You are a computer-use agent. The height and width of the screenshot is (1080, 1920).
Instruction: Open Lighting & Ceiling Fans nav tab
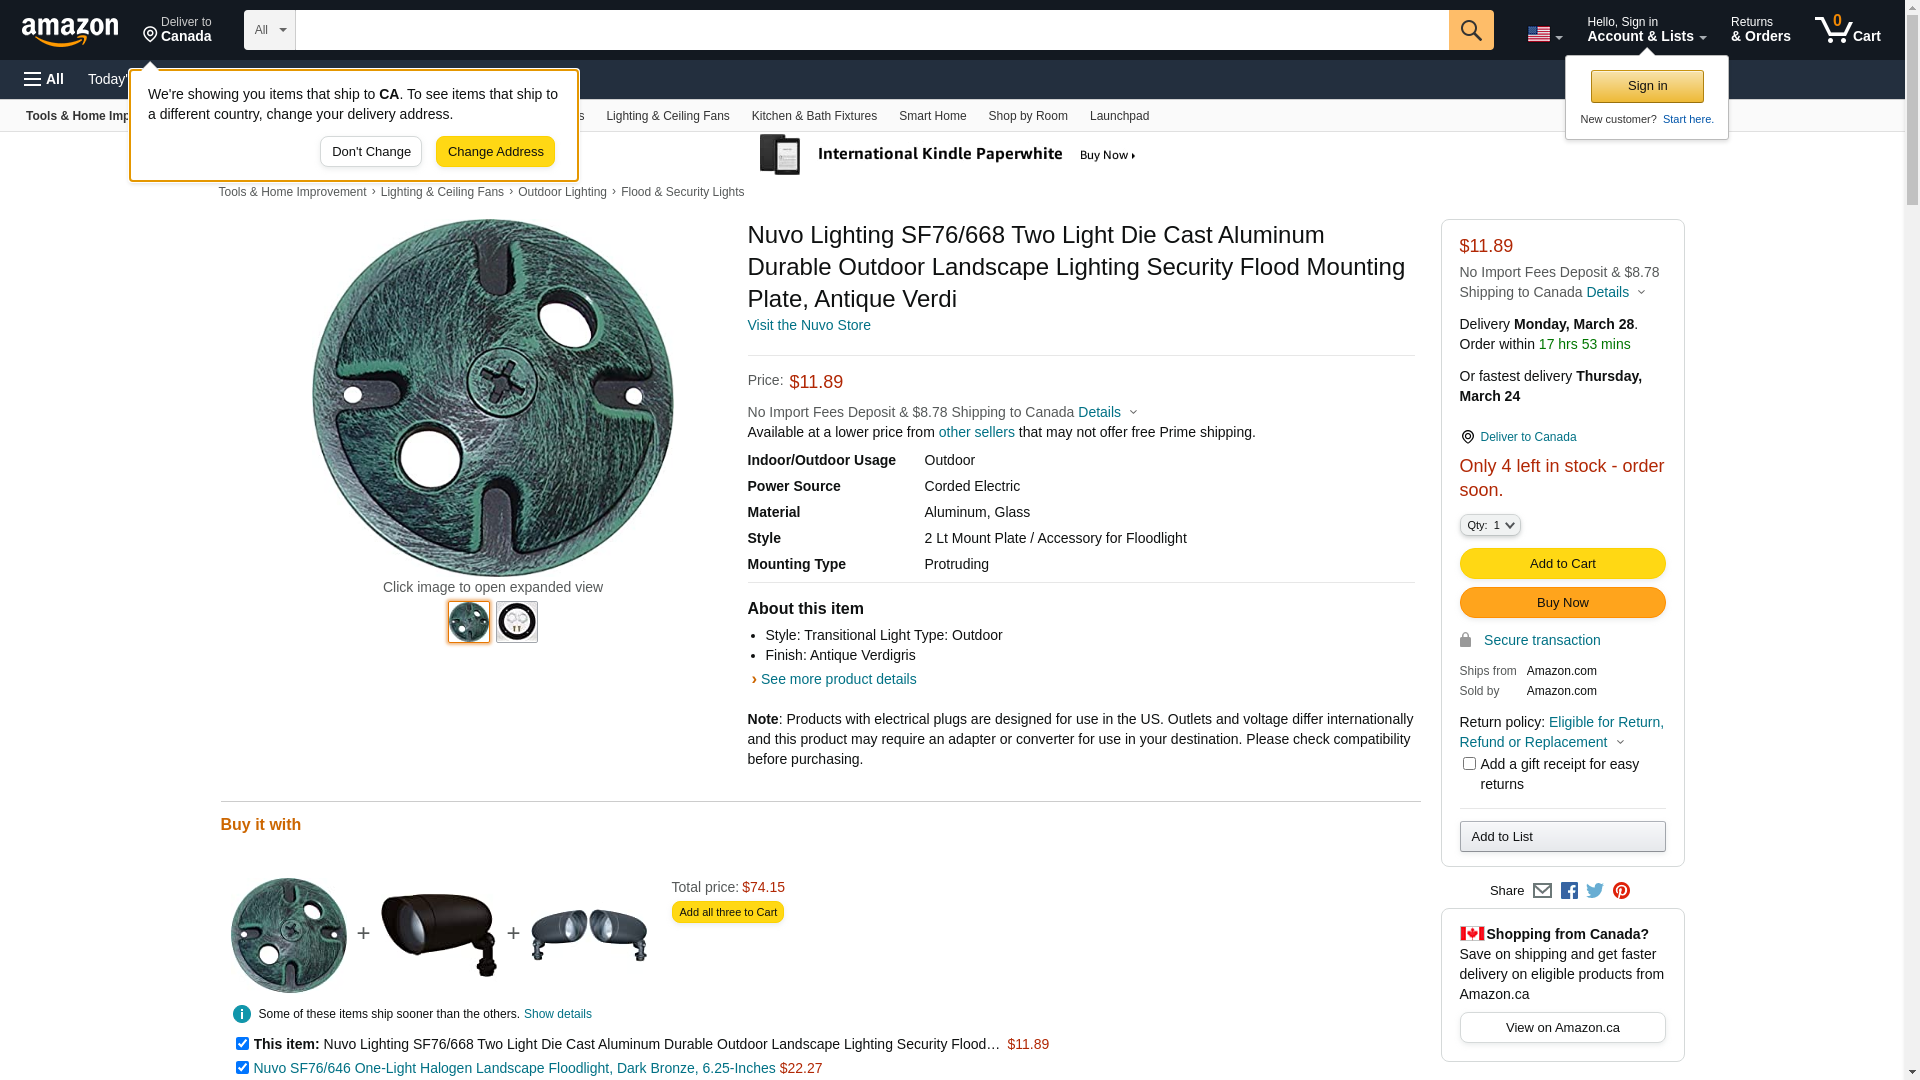click(x=667, y=116)
